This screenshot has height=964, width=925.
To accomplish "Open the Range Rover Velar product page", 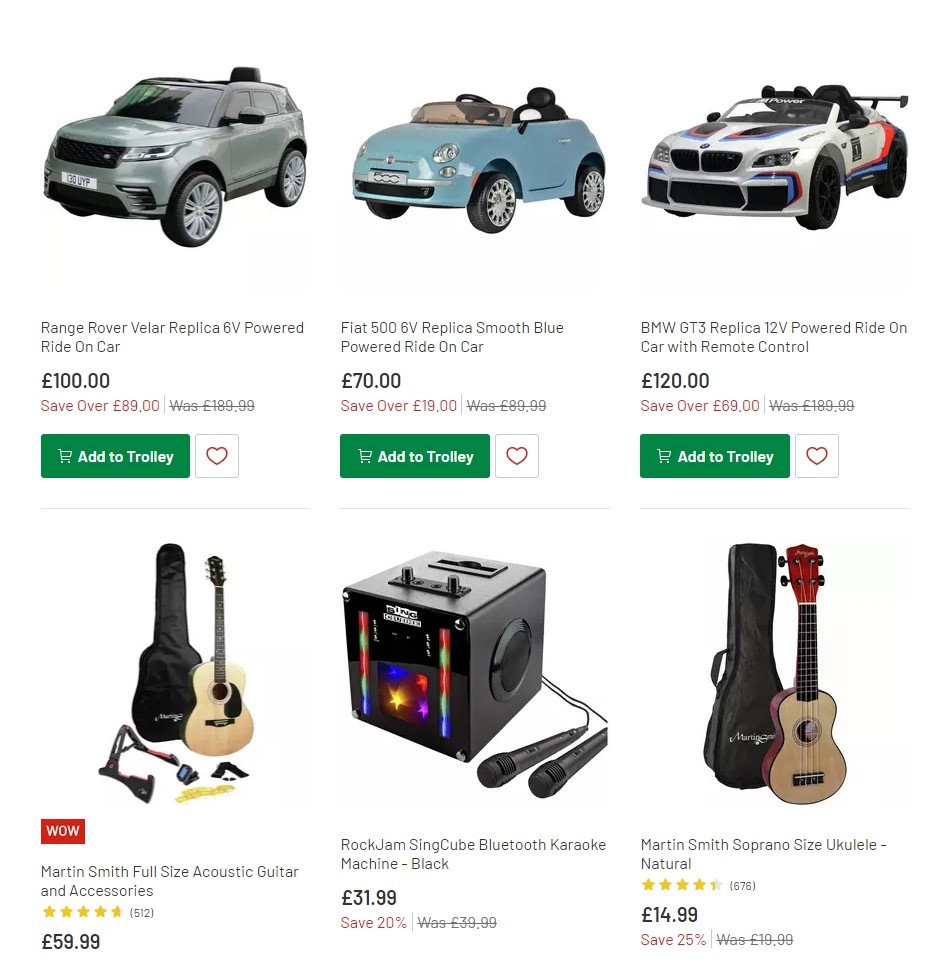I will pos(172,337).
